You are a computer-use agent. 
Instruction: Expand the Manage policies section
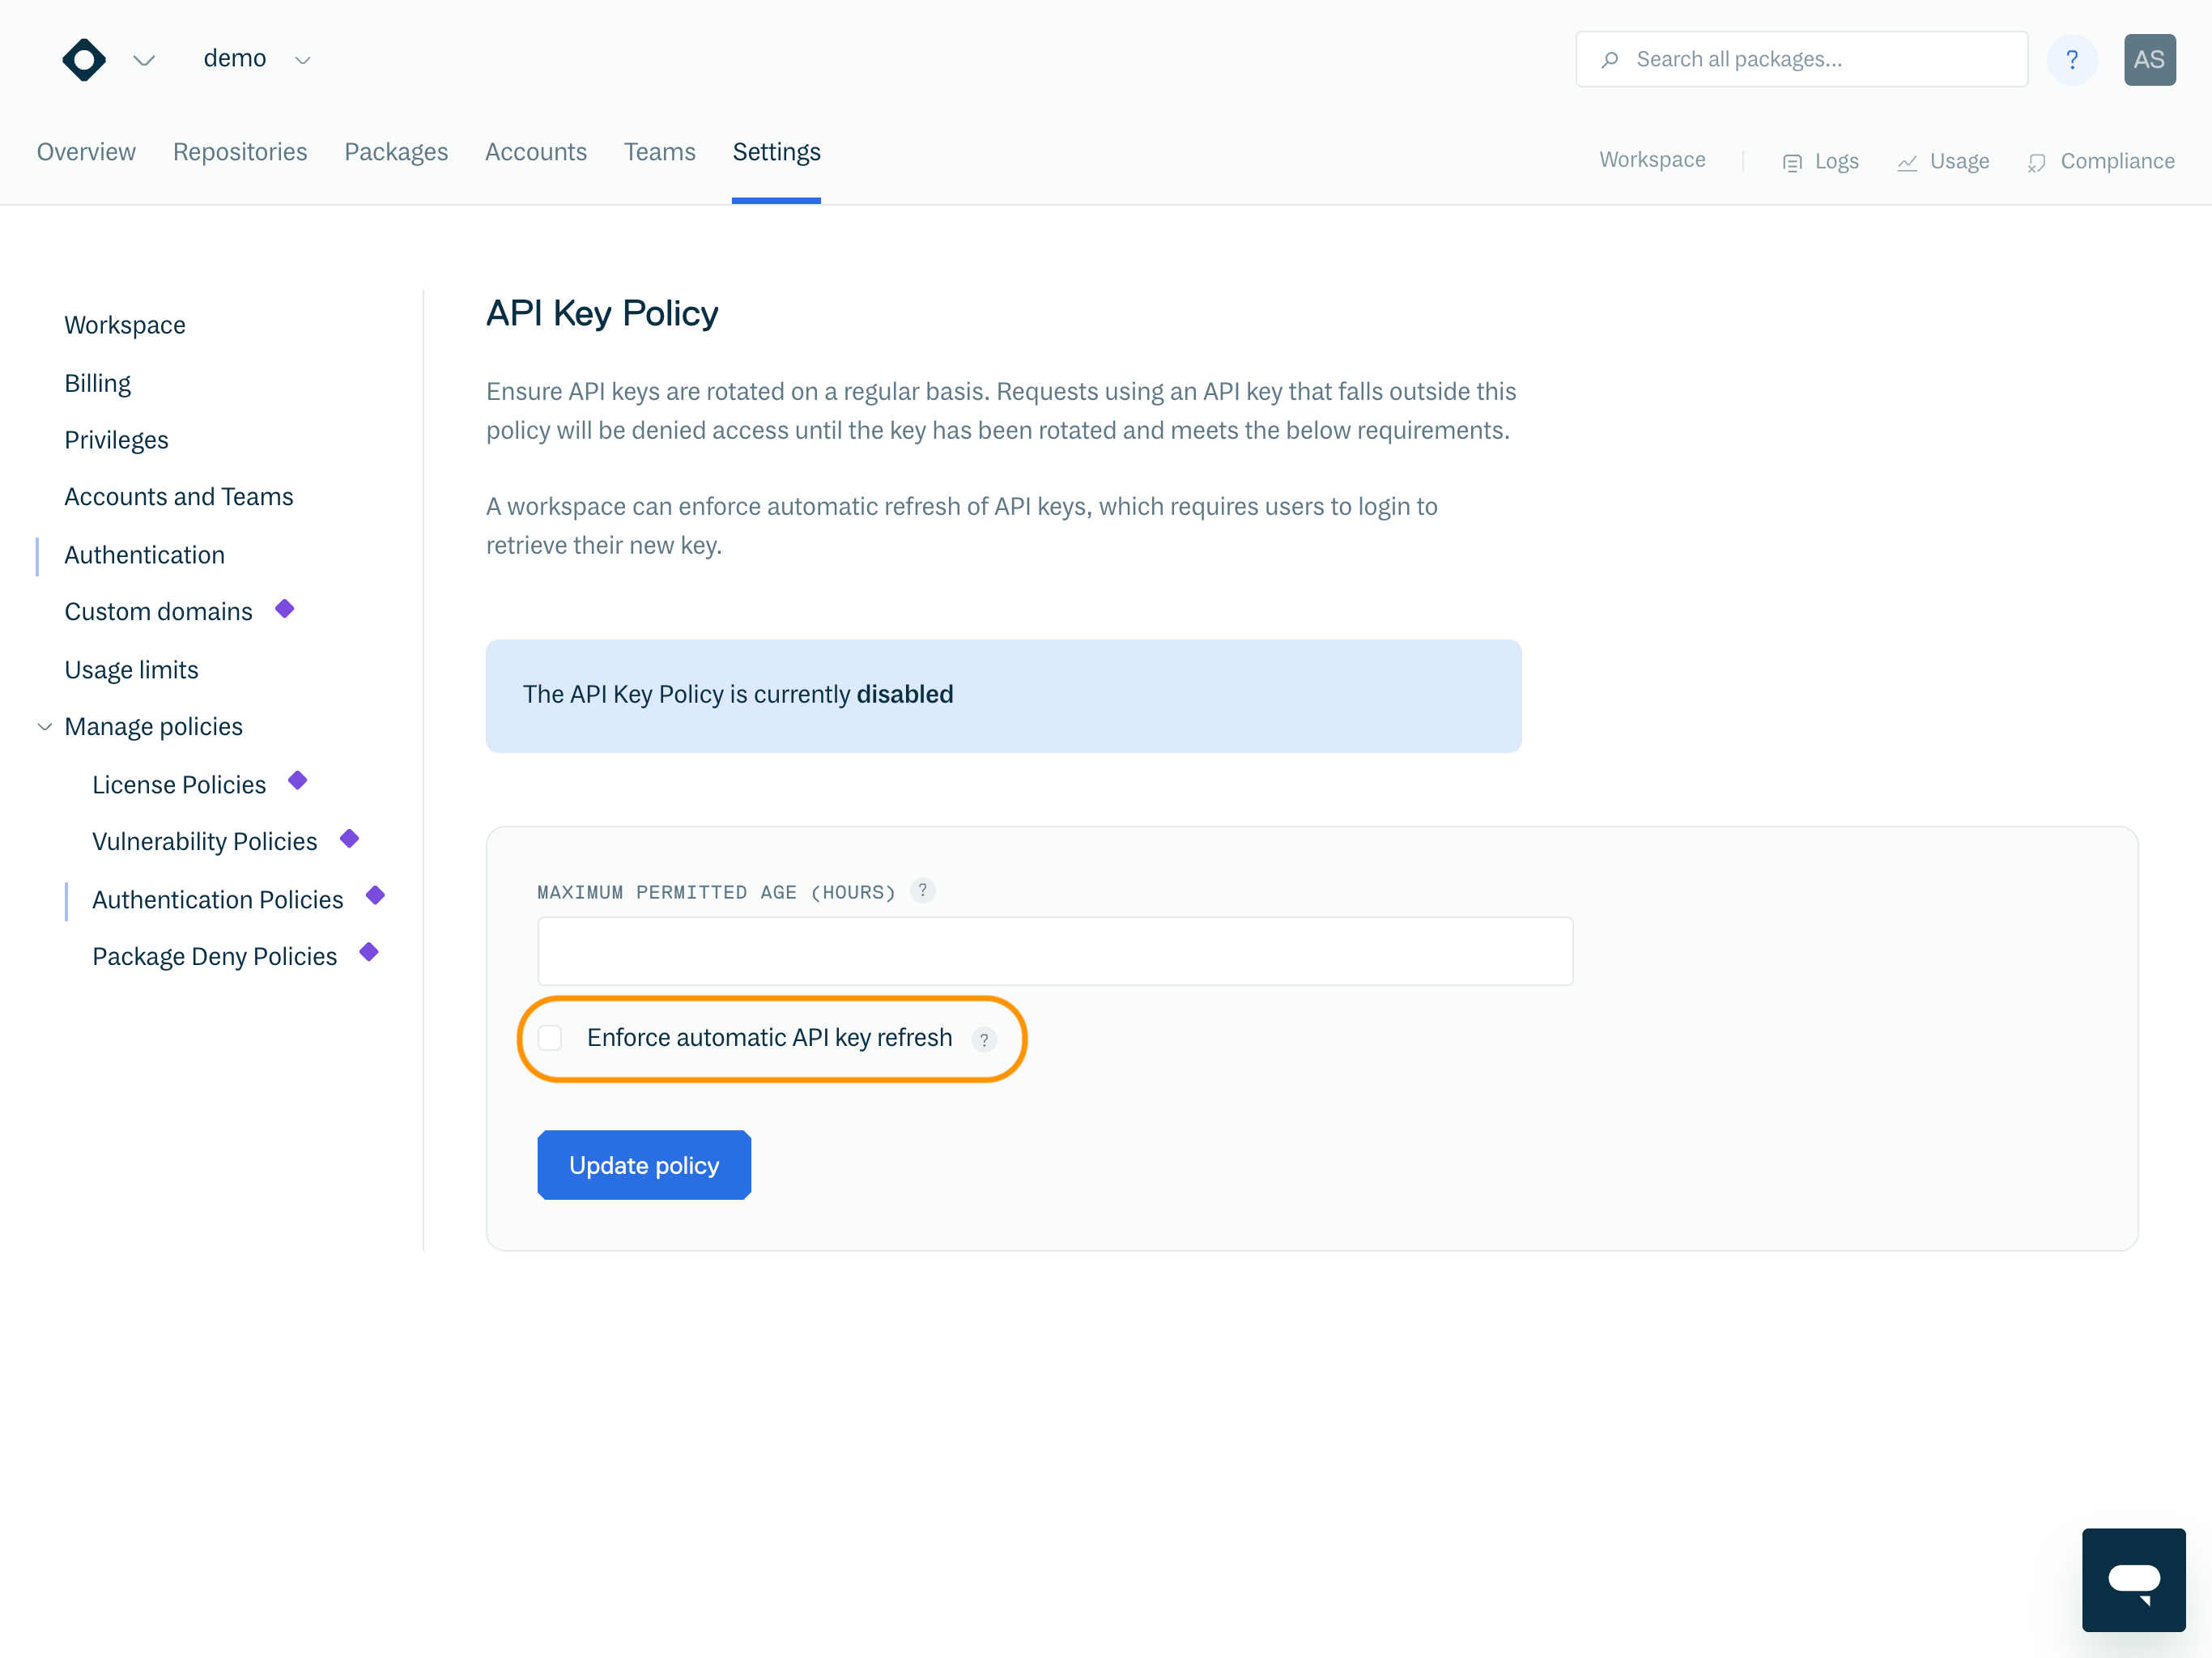pyautogui.click(x=42, y=728)
